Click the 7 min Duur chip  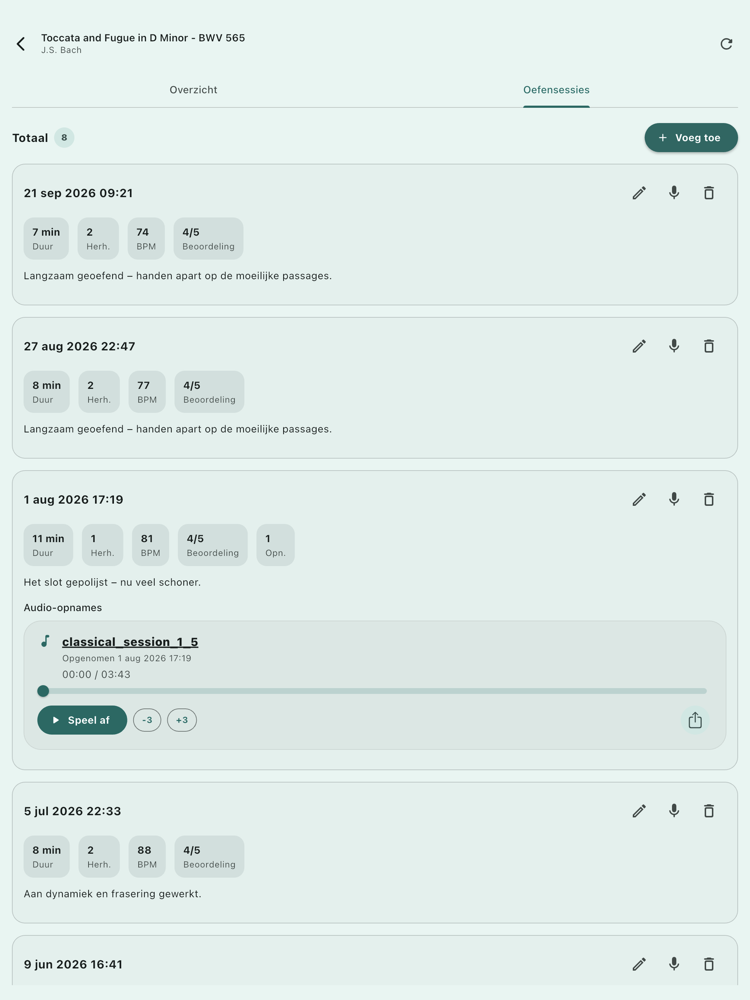tap(46, 239)
